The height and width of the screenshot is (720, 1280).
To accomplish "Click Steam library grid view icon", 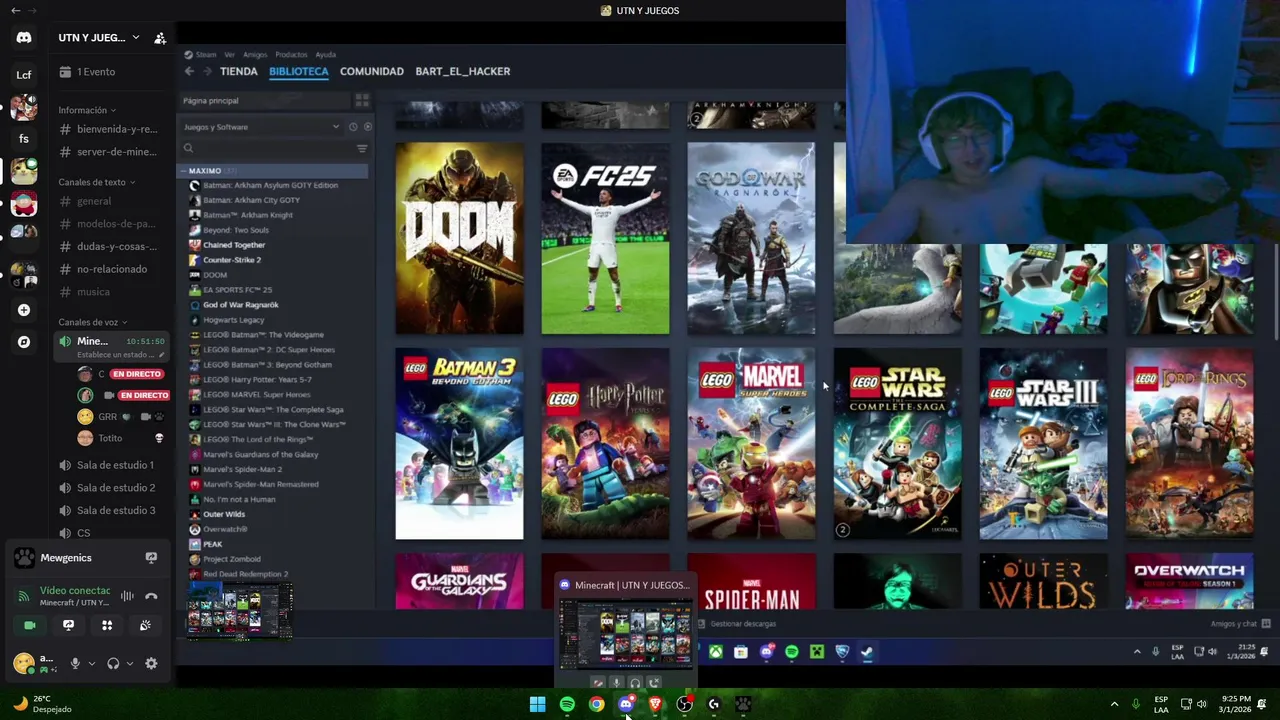I will [362, 100].
